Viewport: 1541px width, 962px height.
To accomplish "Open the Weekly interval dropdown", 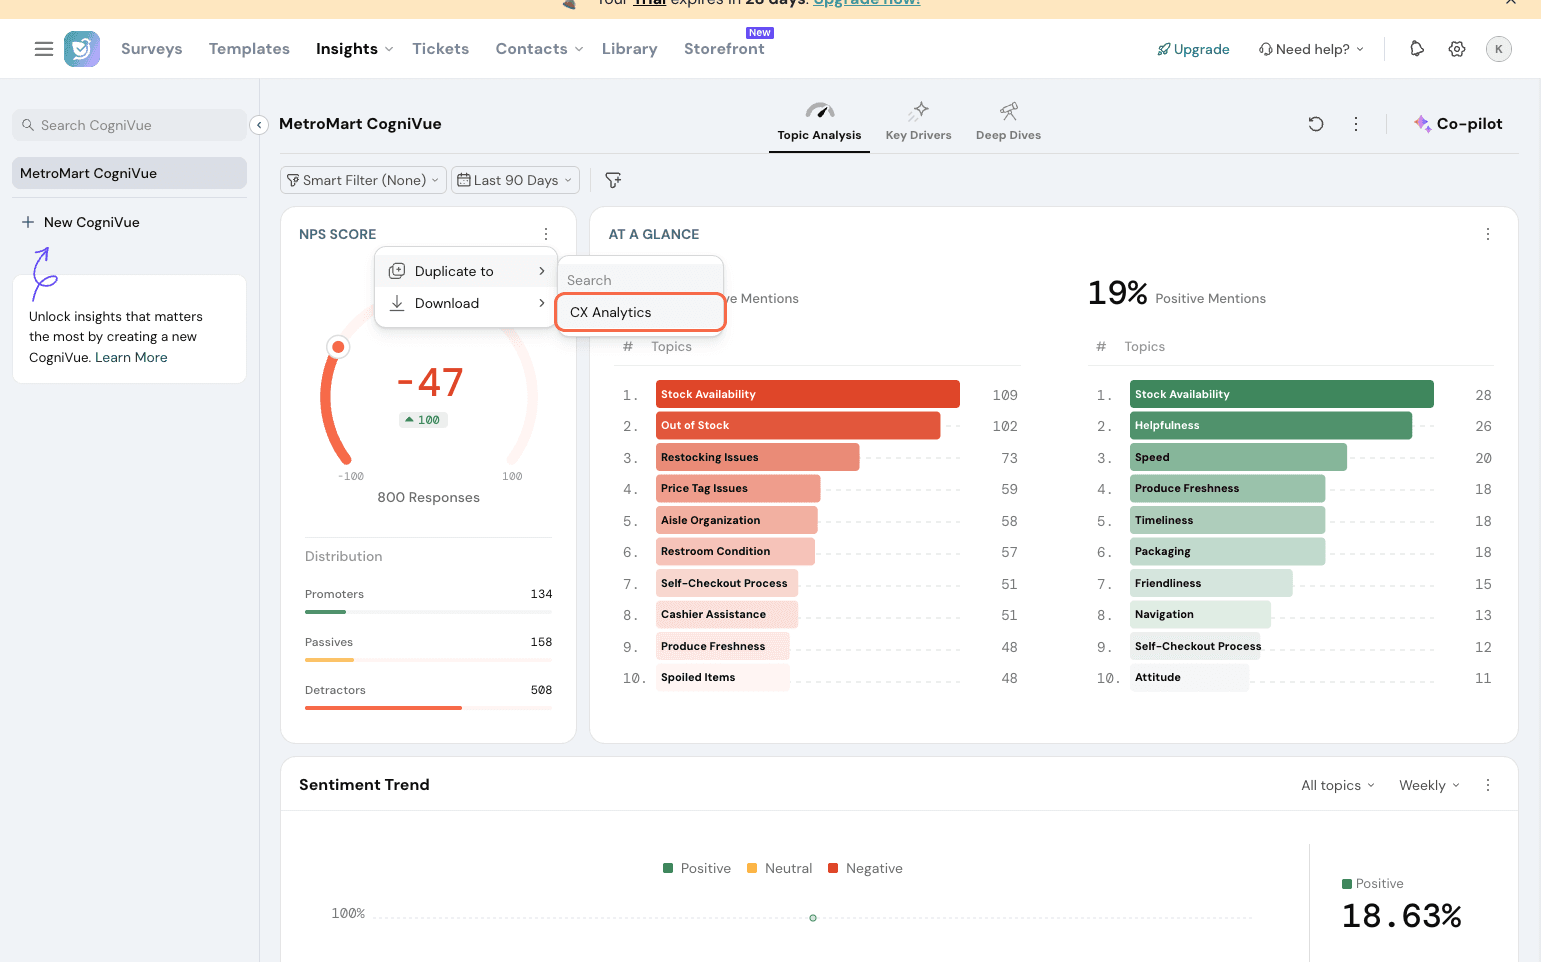I will pos(1429,785).
